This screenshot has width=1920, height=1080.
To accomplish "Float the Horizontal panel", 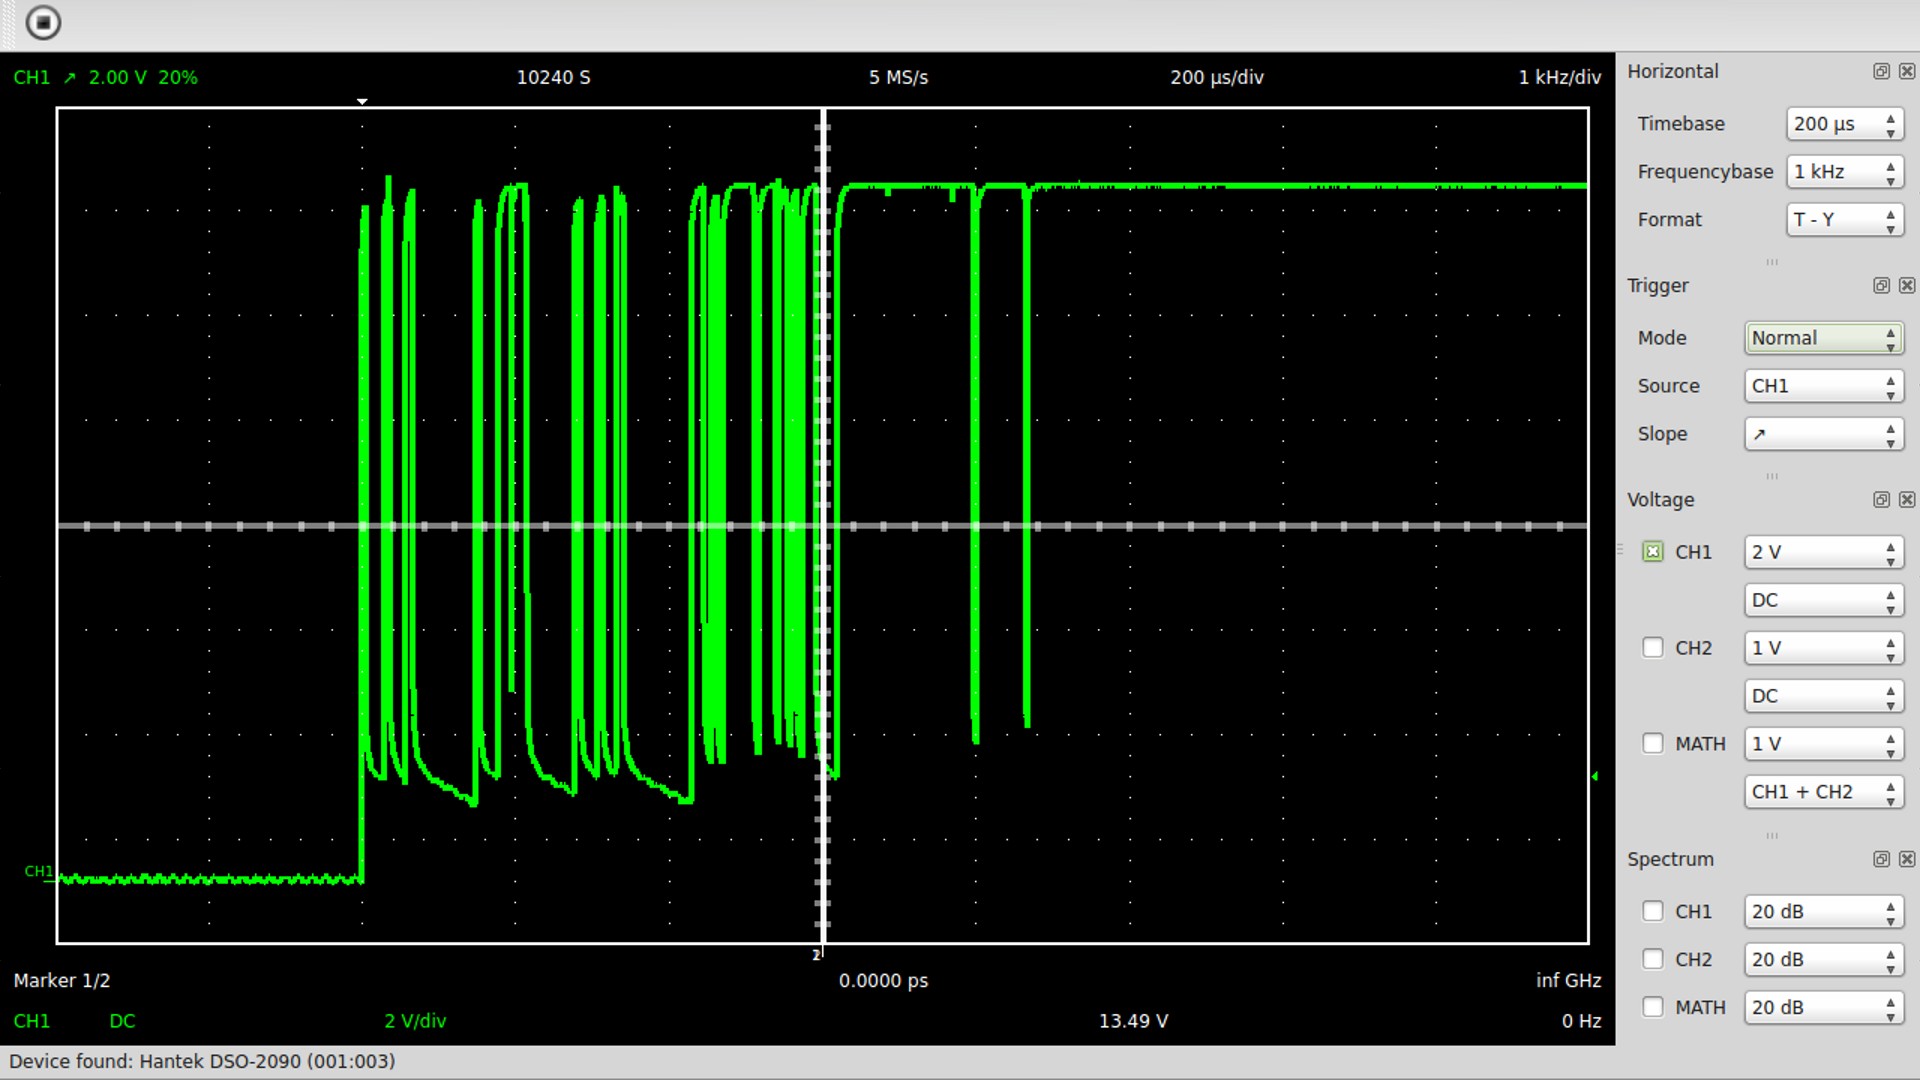I will [1881, 72].
